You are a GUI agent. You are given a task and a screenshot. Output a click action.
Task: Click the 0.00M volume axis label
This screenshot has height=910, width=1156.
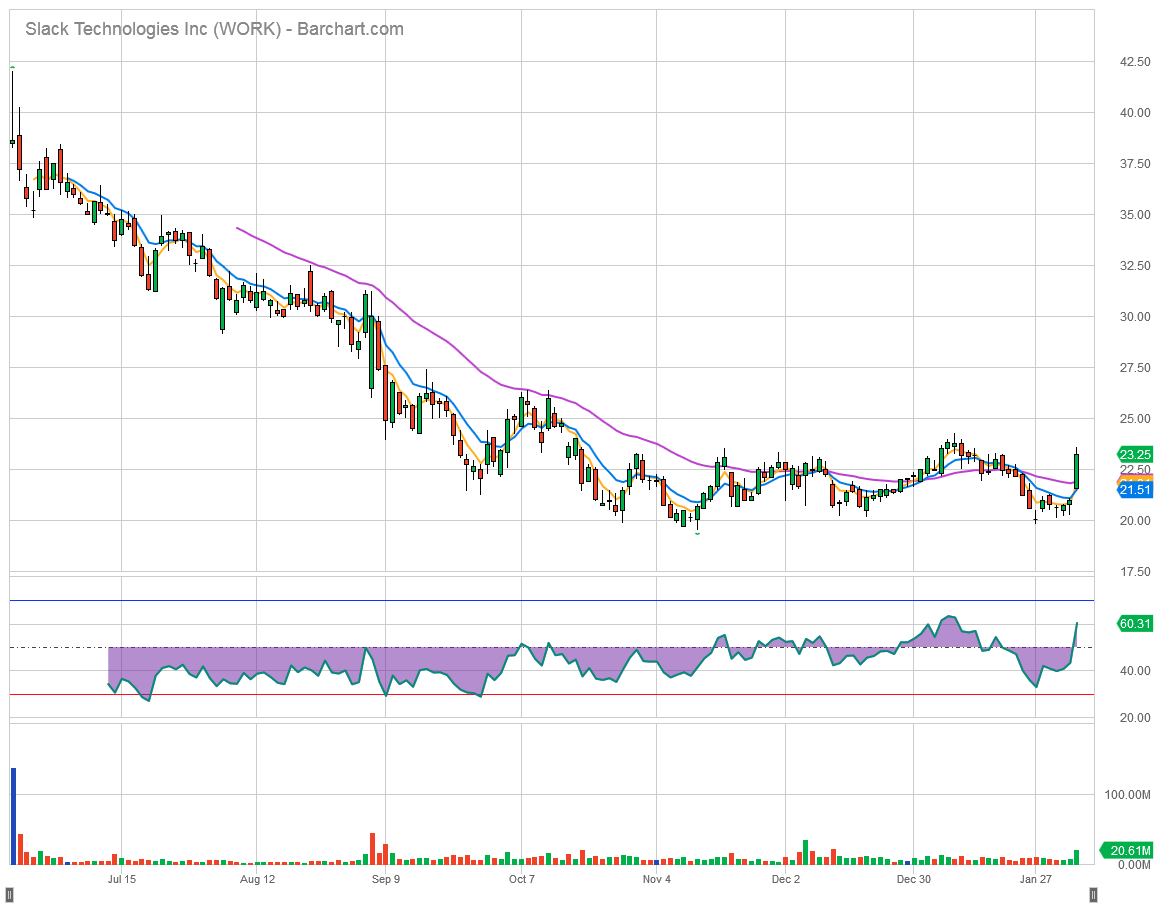tap(1134, 864)
